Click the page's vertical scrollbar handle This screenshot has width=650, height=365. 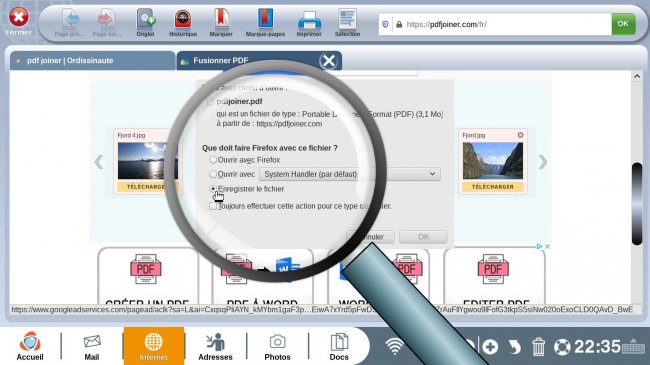tap(637, 204)
